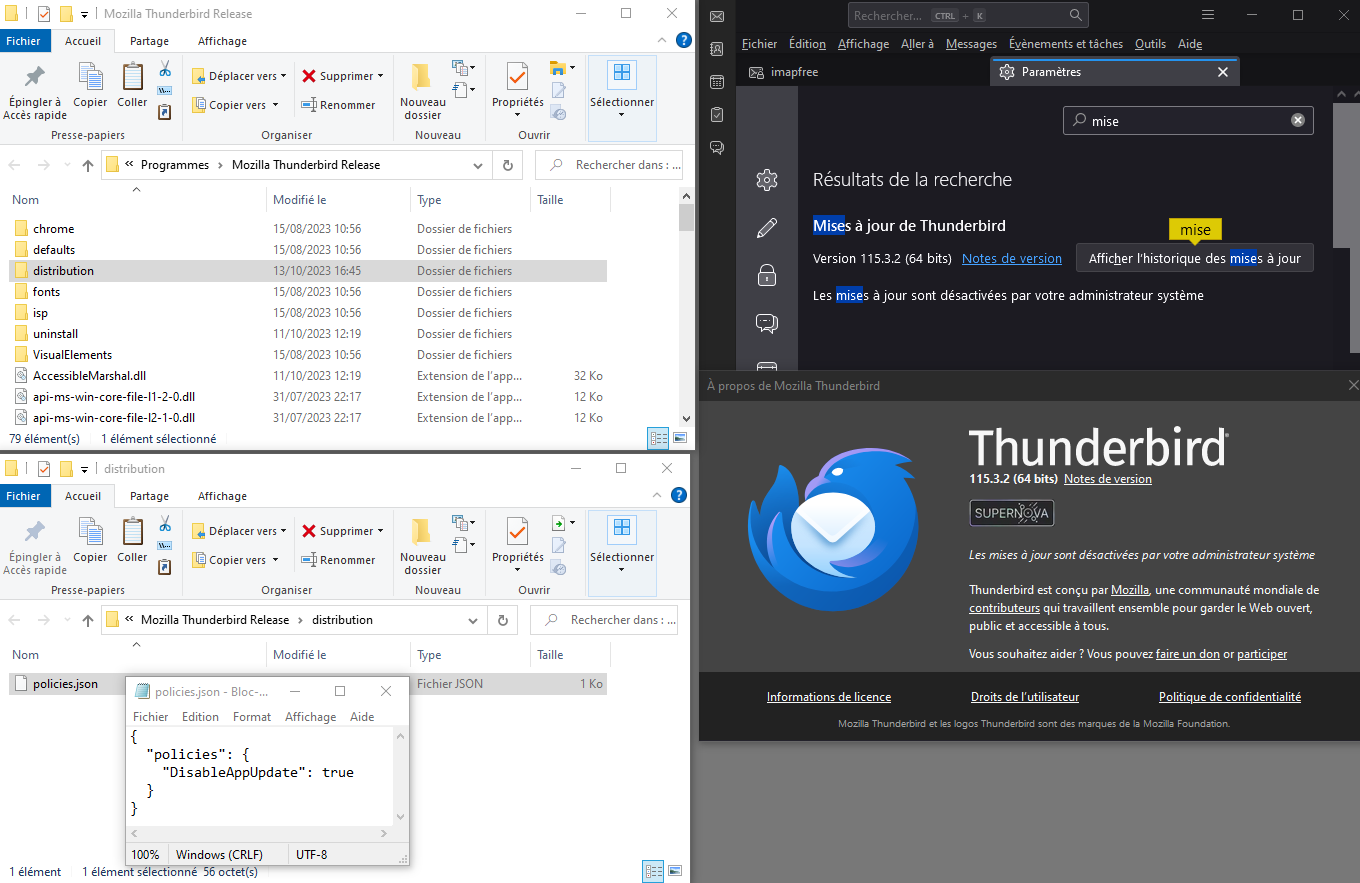Open Notes de version link in Paramètres
1360x883 pixels.
pos(1012,258)
